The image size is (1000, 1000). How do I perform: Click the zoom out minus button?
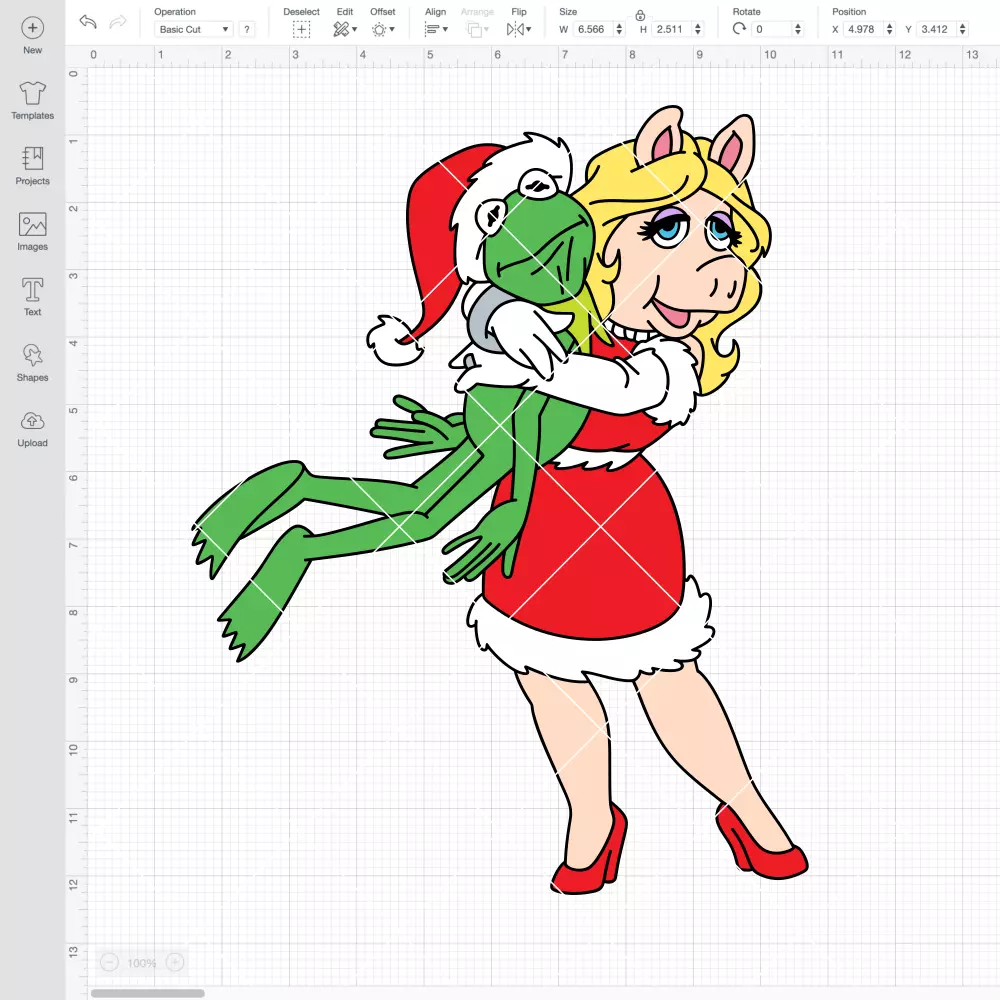click(109, 962)
